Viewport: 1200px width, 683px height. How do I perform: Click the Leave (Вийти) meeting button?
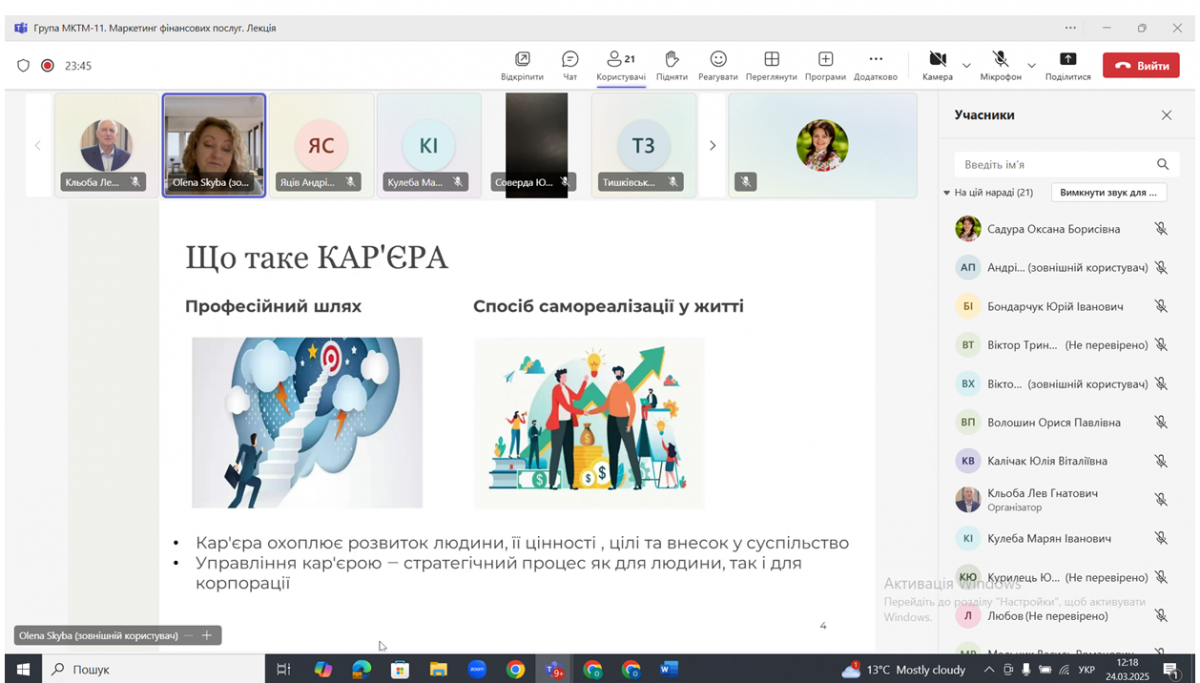pyautogui.click(x=1141, y=66)
